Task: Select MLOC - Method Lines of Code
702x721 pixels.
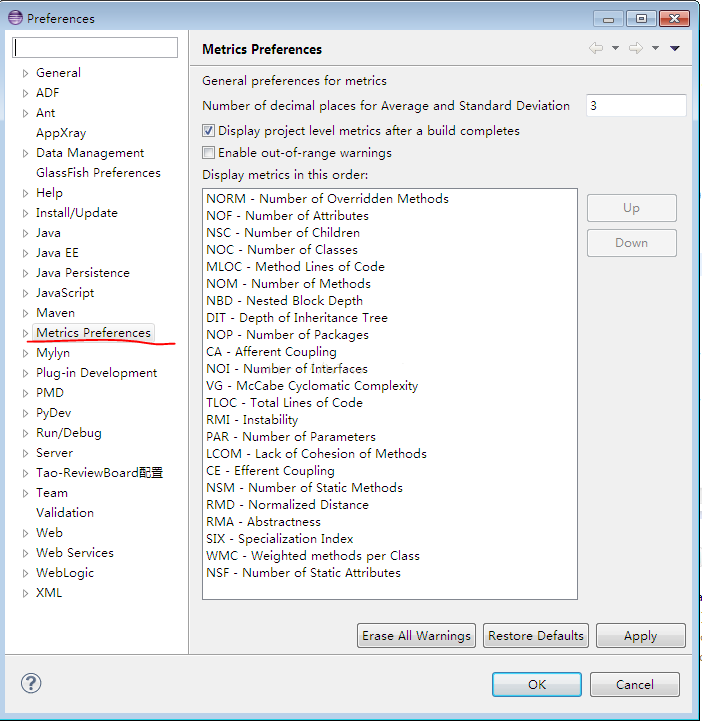Action: click(295, 267)
